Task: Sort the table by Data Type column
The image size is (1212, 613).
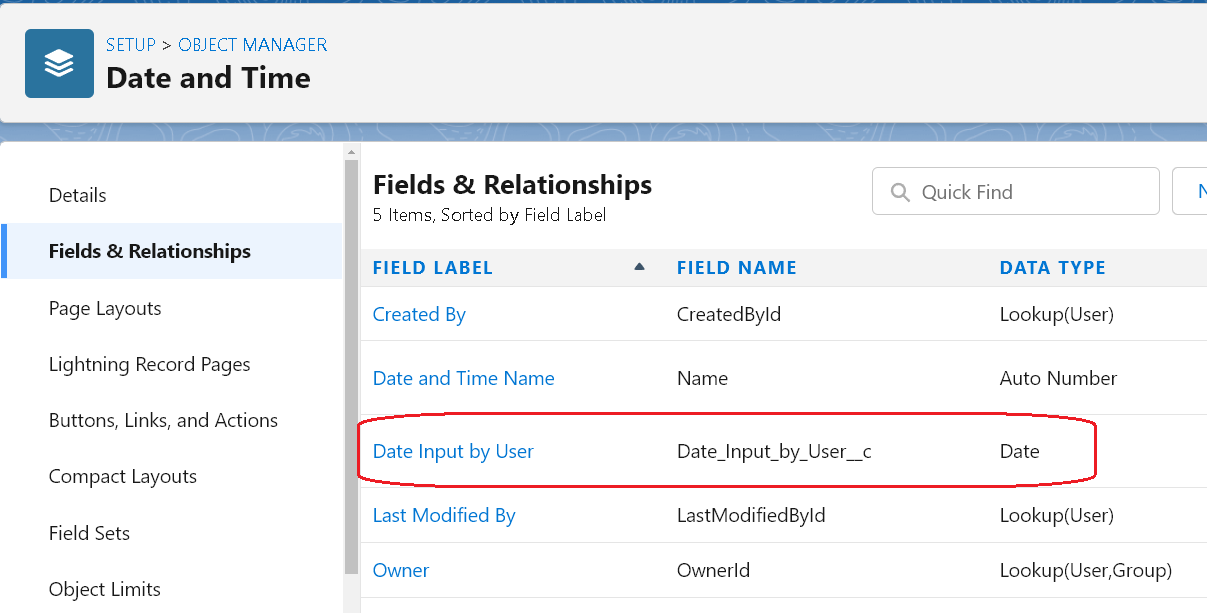Action: tap(1052, 267)
